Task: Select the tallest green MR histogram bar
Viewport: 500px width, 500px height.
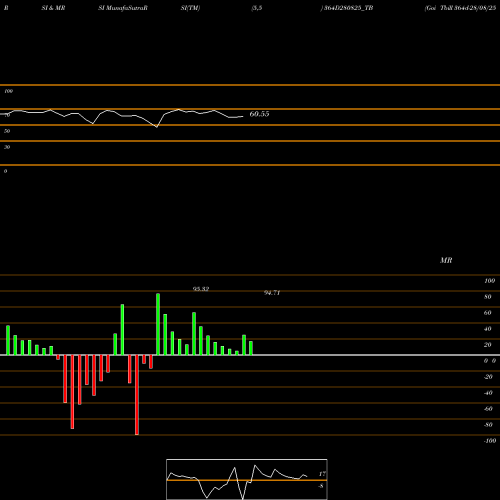Action: point(158,324)
